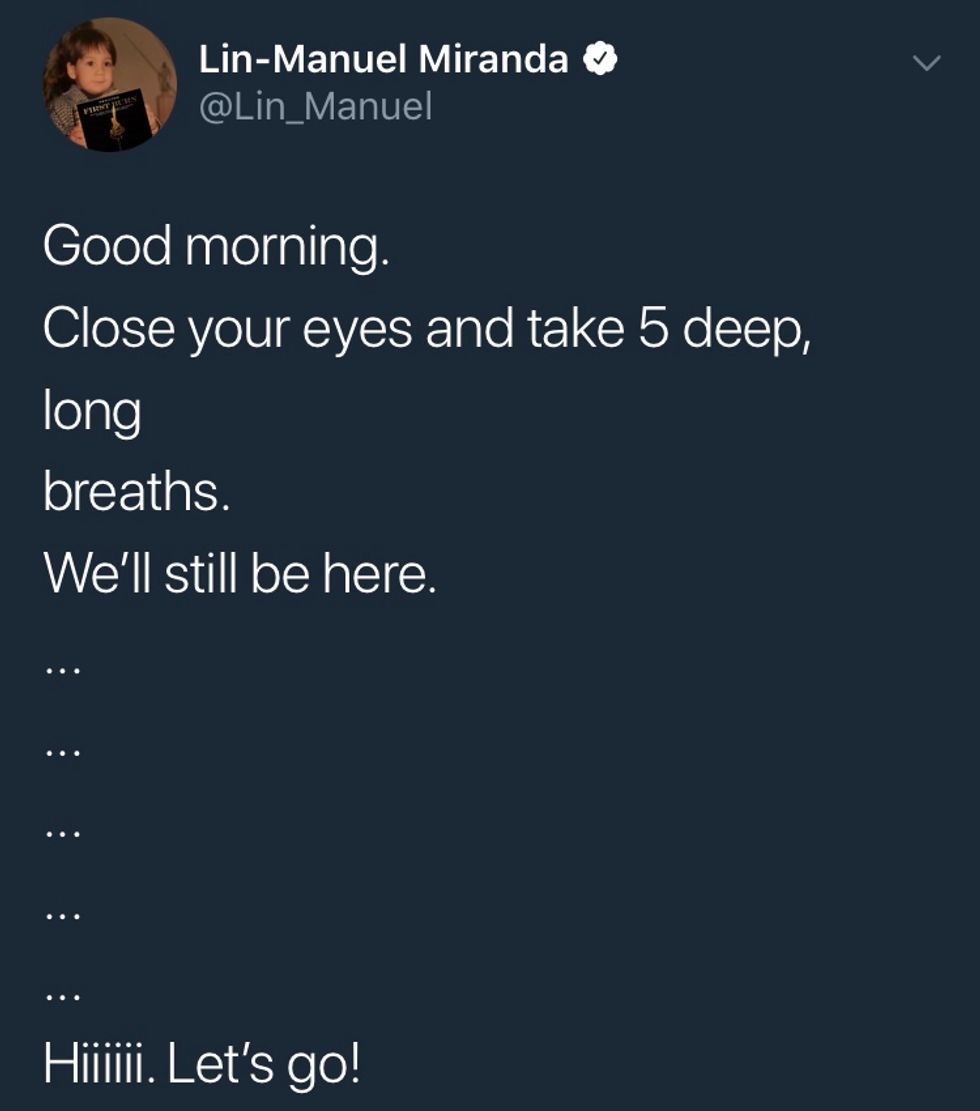The width and height of the screenshot is (980, 1111).
Task: Open Lin-Manuel Miranda's profile picture
Action: point(109,85)
